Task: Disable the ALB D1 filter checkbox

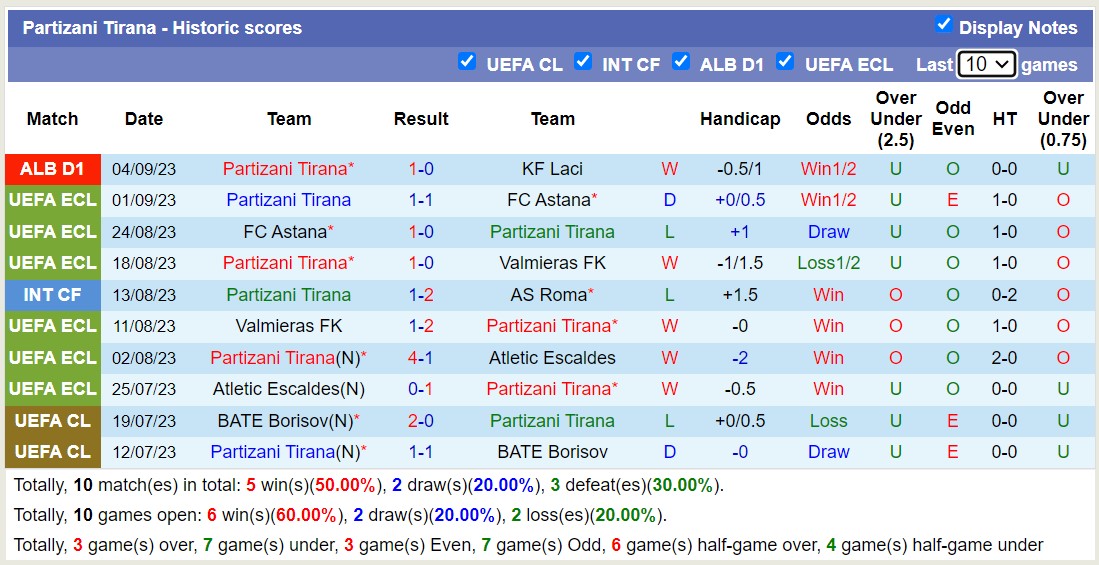Action: click(681, 62)
